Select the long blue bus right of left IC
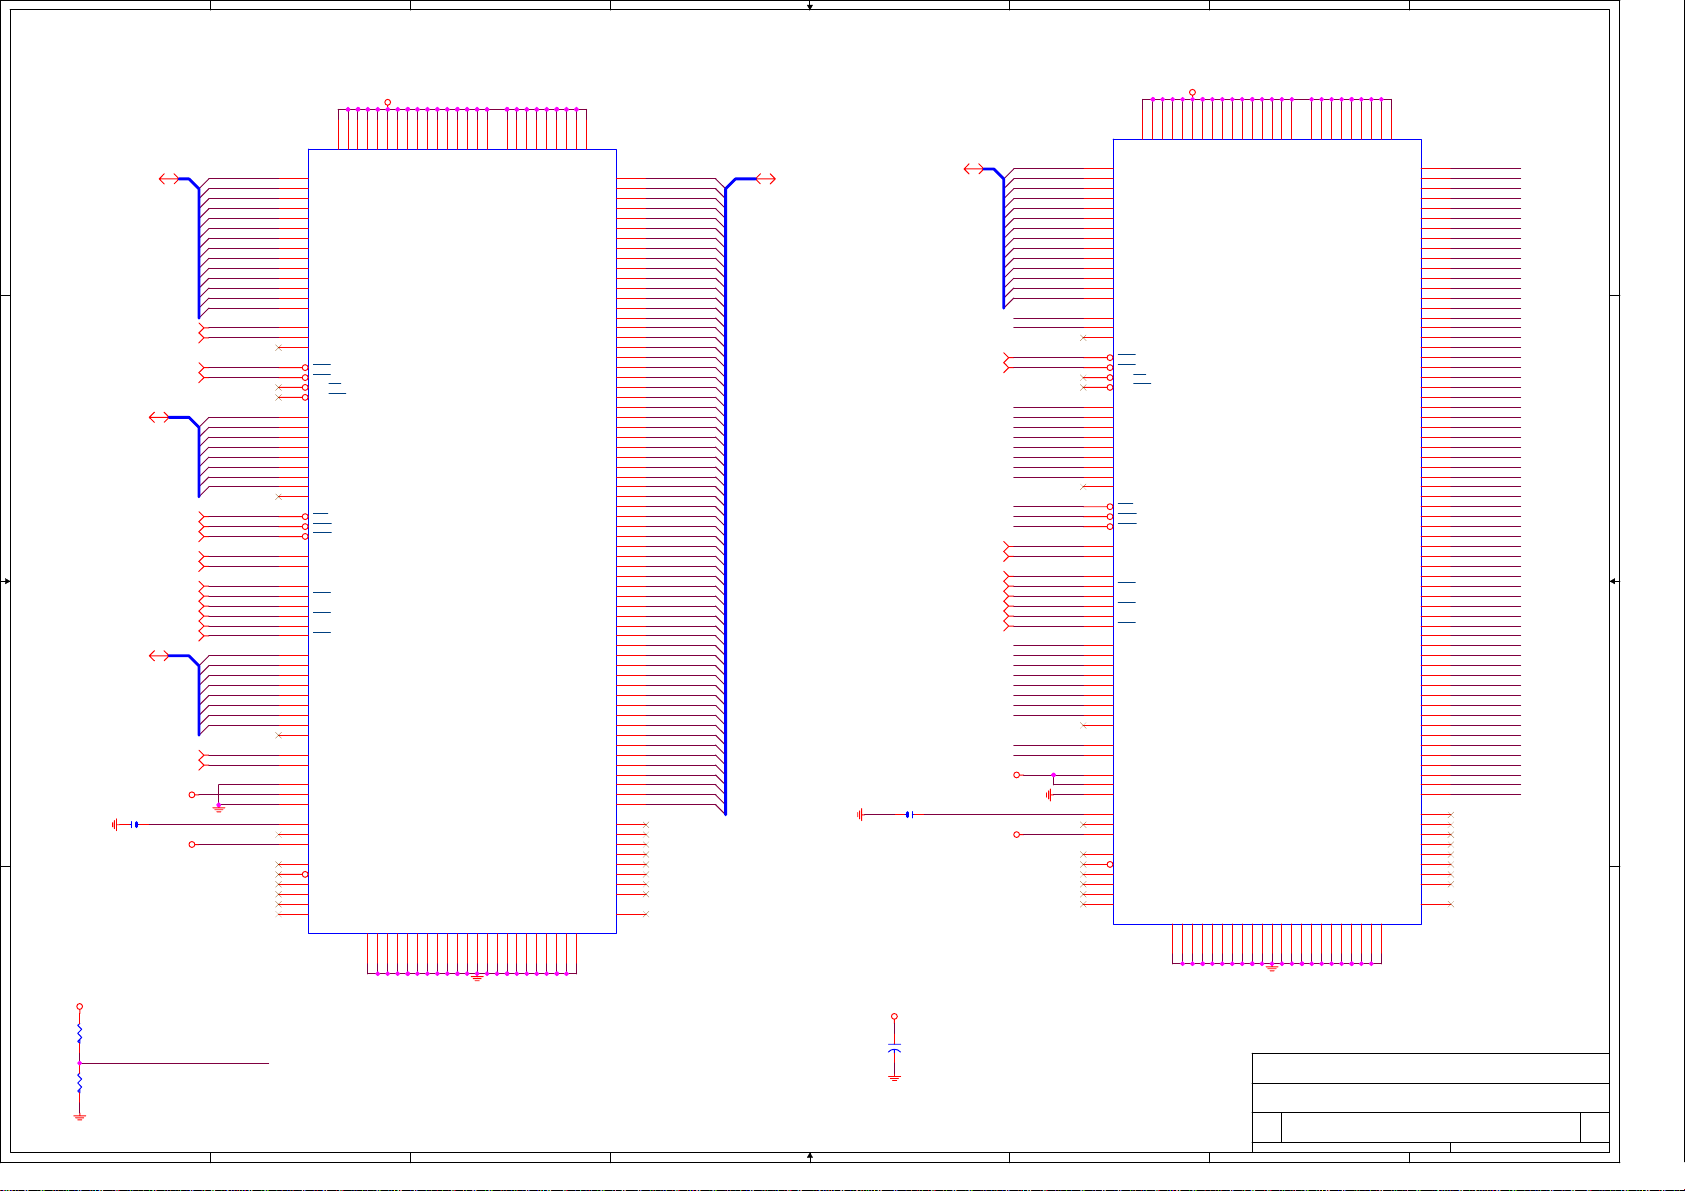1685x1191 pixels. [725, 500]
